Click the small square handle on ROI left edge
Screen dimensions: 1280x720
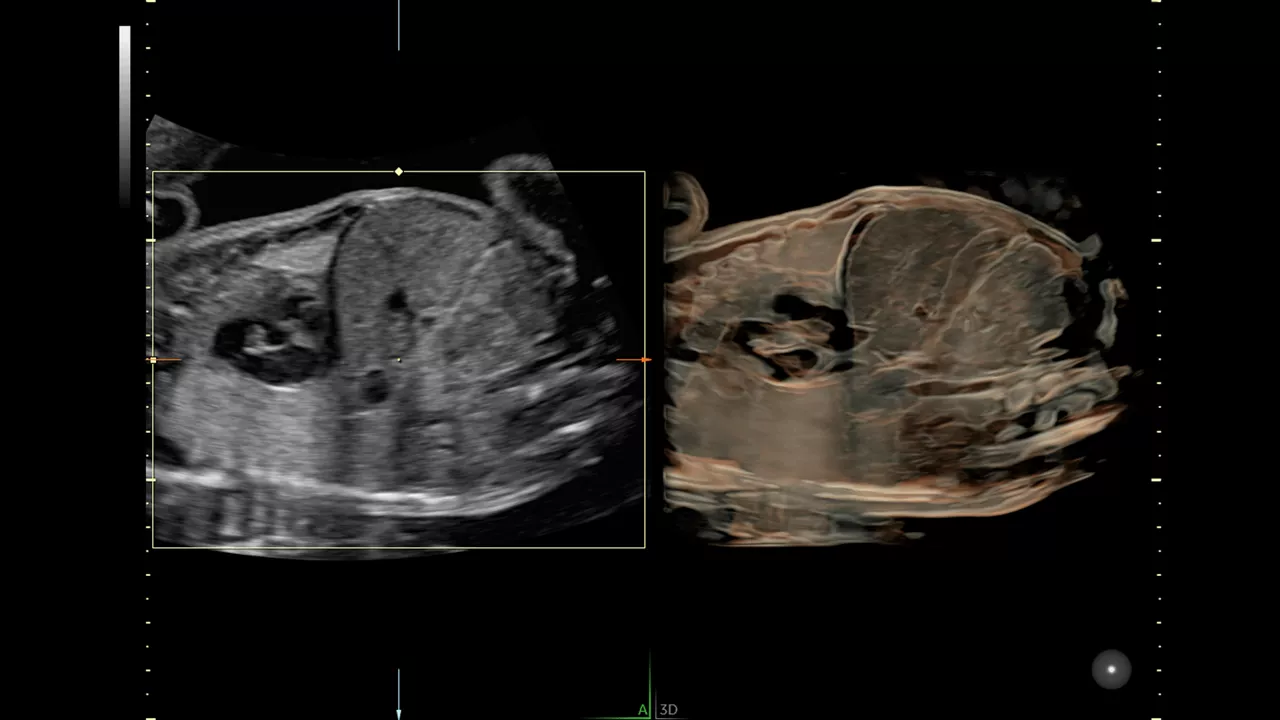[x=152, y=360]
